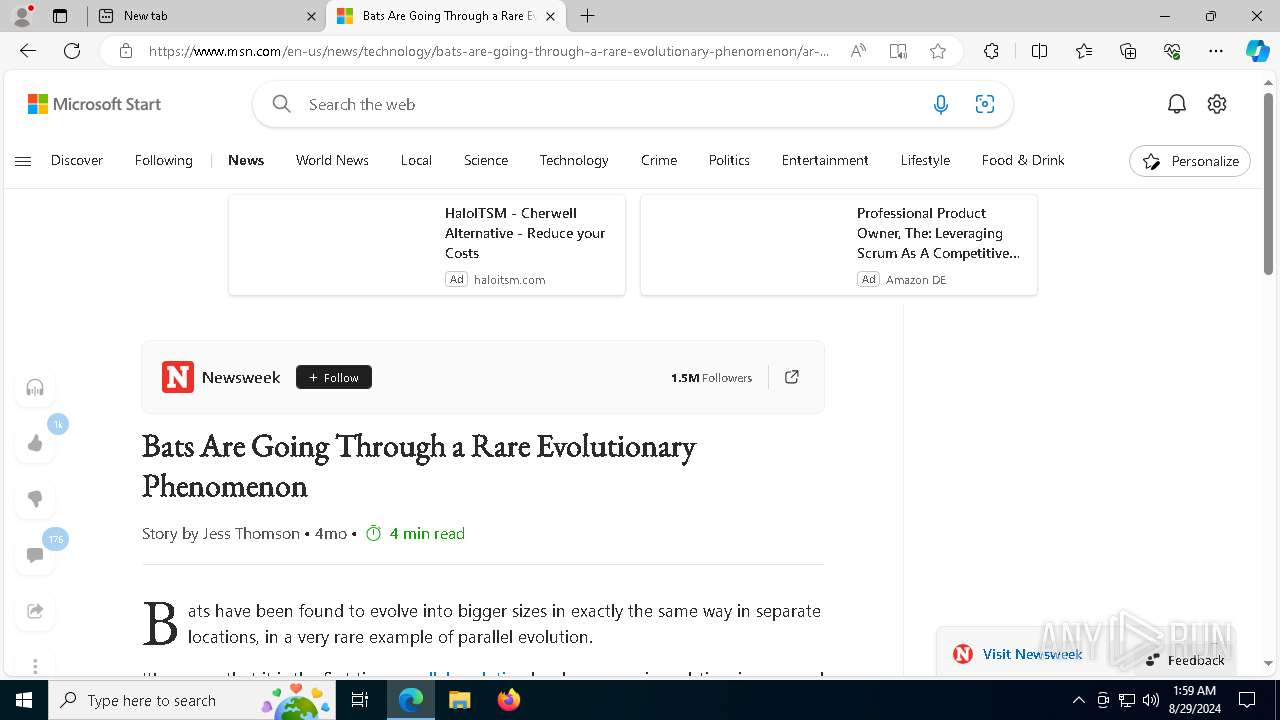
Task: Open the Lifestyle section
Action: pos(925,160)
